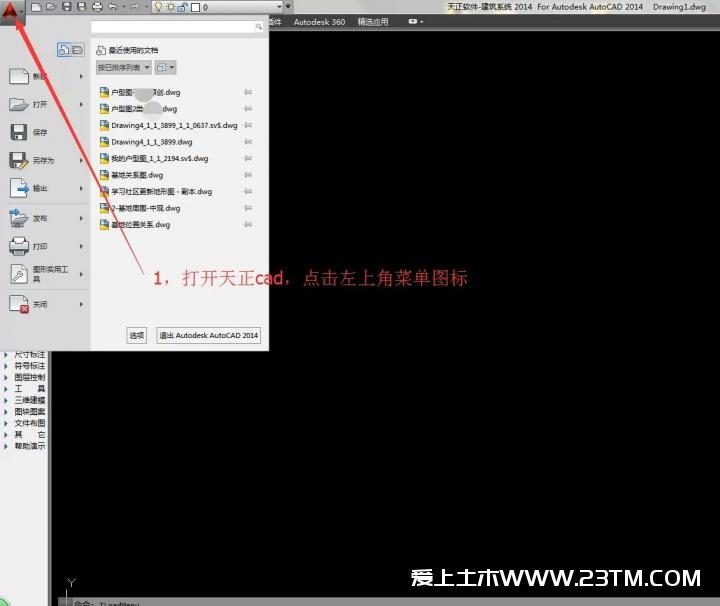Open recent file Drawing4_1_1_3899_1_1_0637.sv$.dwg
The width and height of the screenshot is (720, 606).
click(x=169, y=125)
